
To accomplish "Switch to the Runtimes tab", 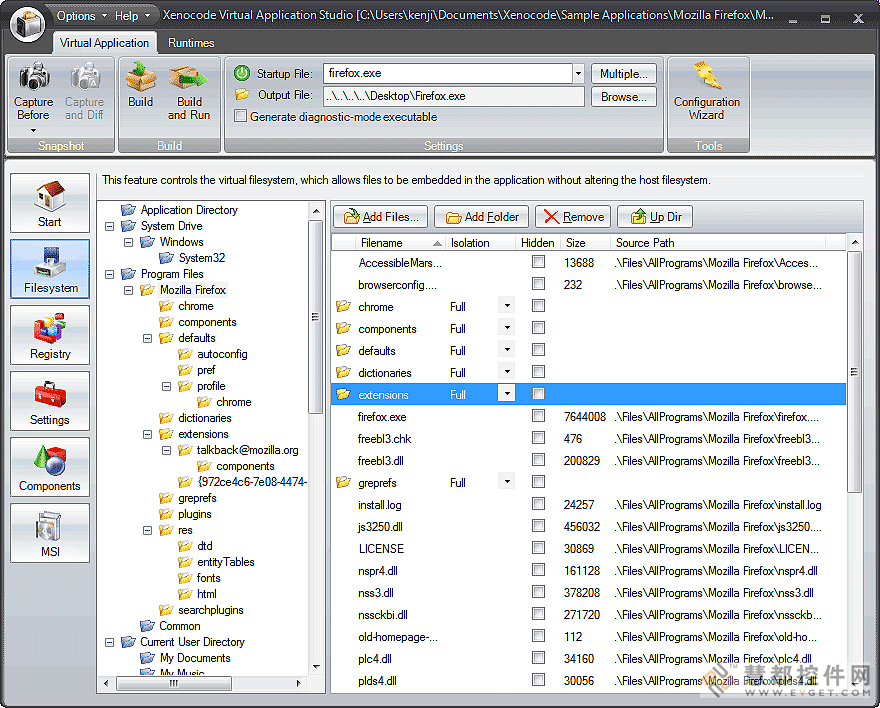I will click(191, 43).
